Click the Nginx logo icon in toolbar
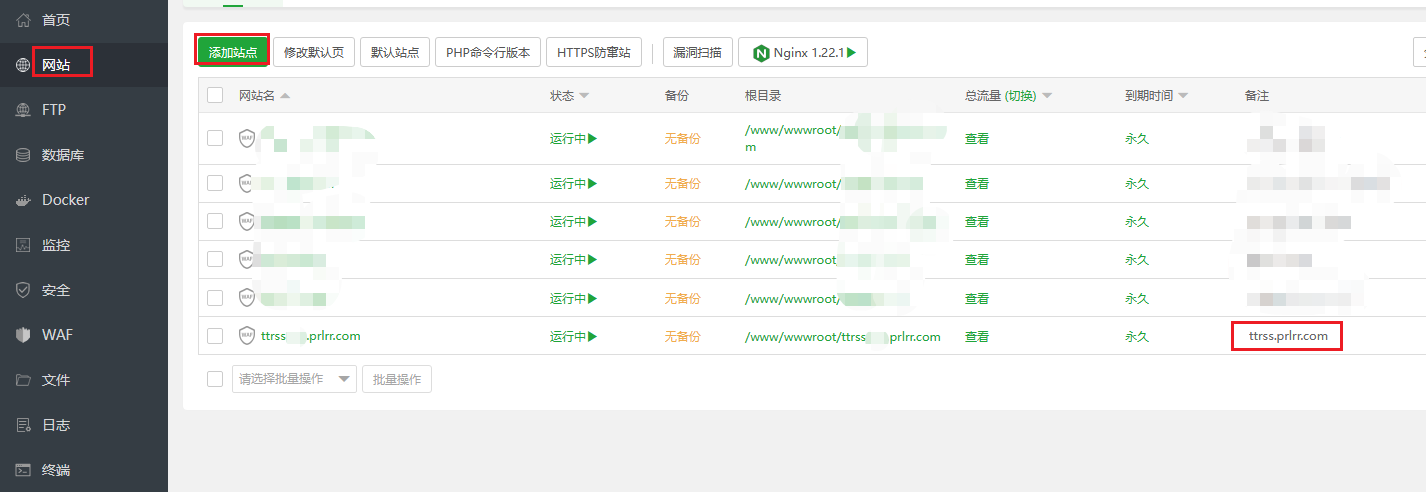The height and width of the screenshot is (492, 1426). pyautogui.click(x=761, y=53)
